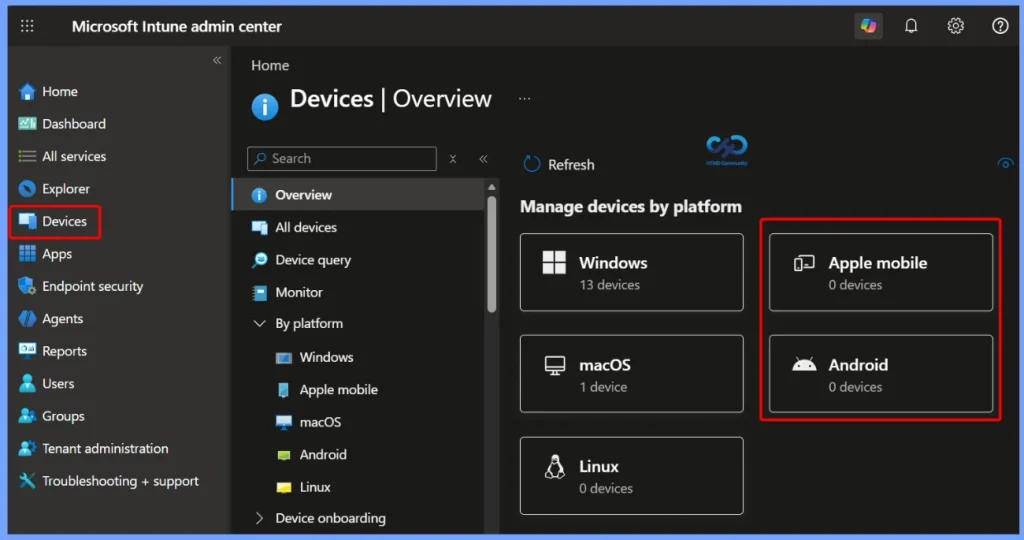Image resolution: width=1024 pixels, height=540 pixels.
Task: Expand the Device onboarding group
Action: pyautogui.click(x=259, y=518)
